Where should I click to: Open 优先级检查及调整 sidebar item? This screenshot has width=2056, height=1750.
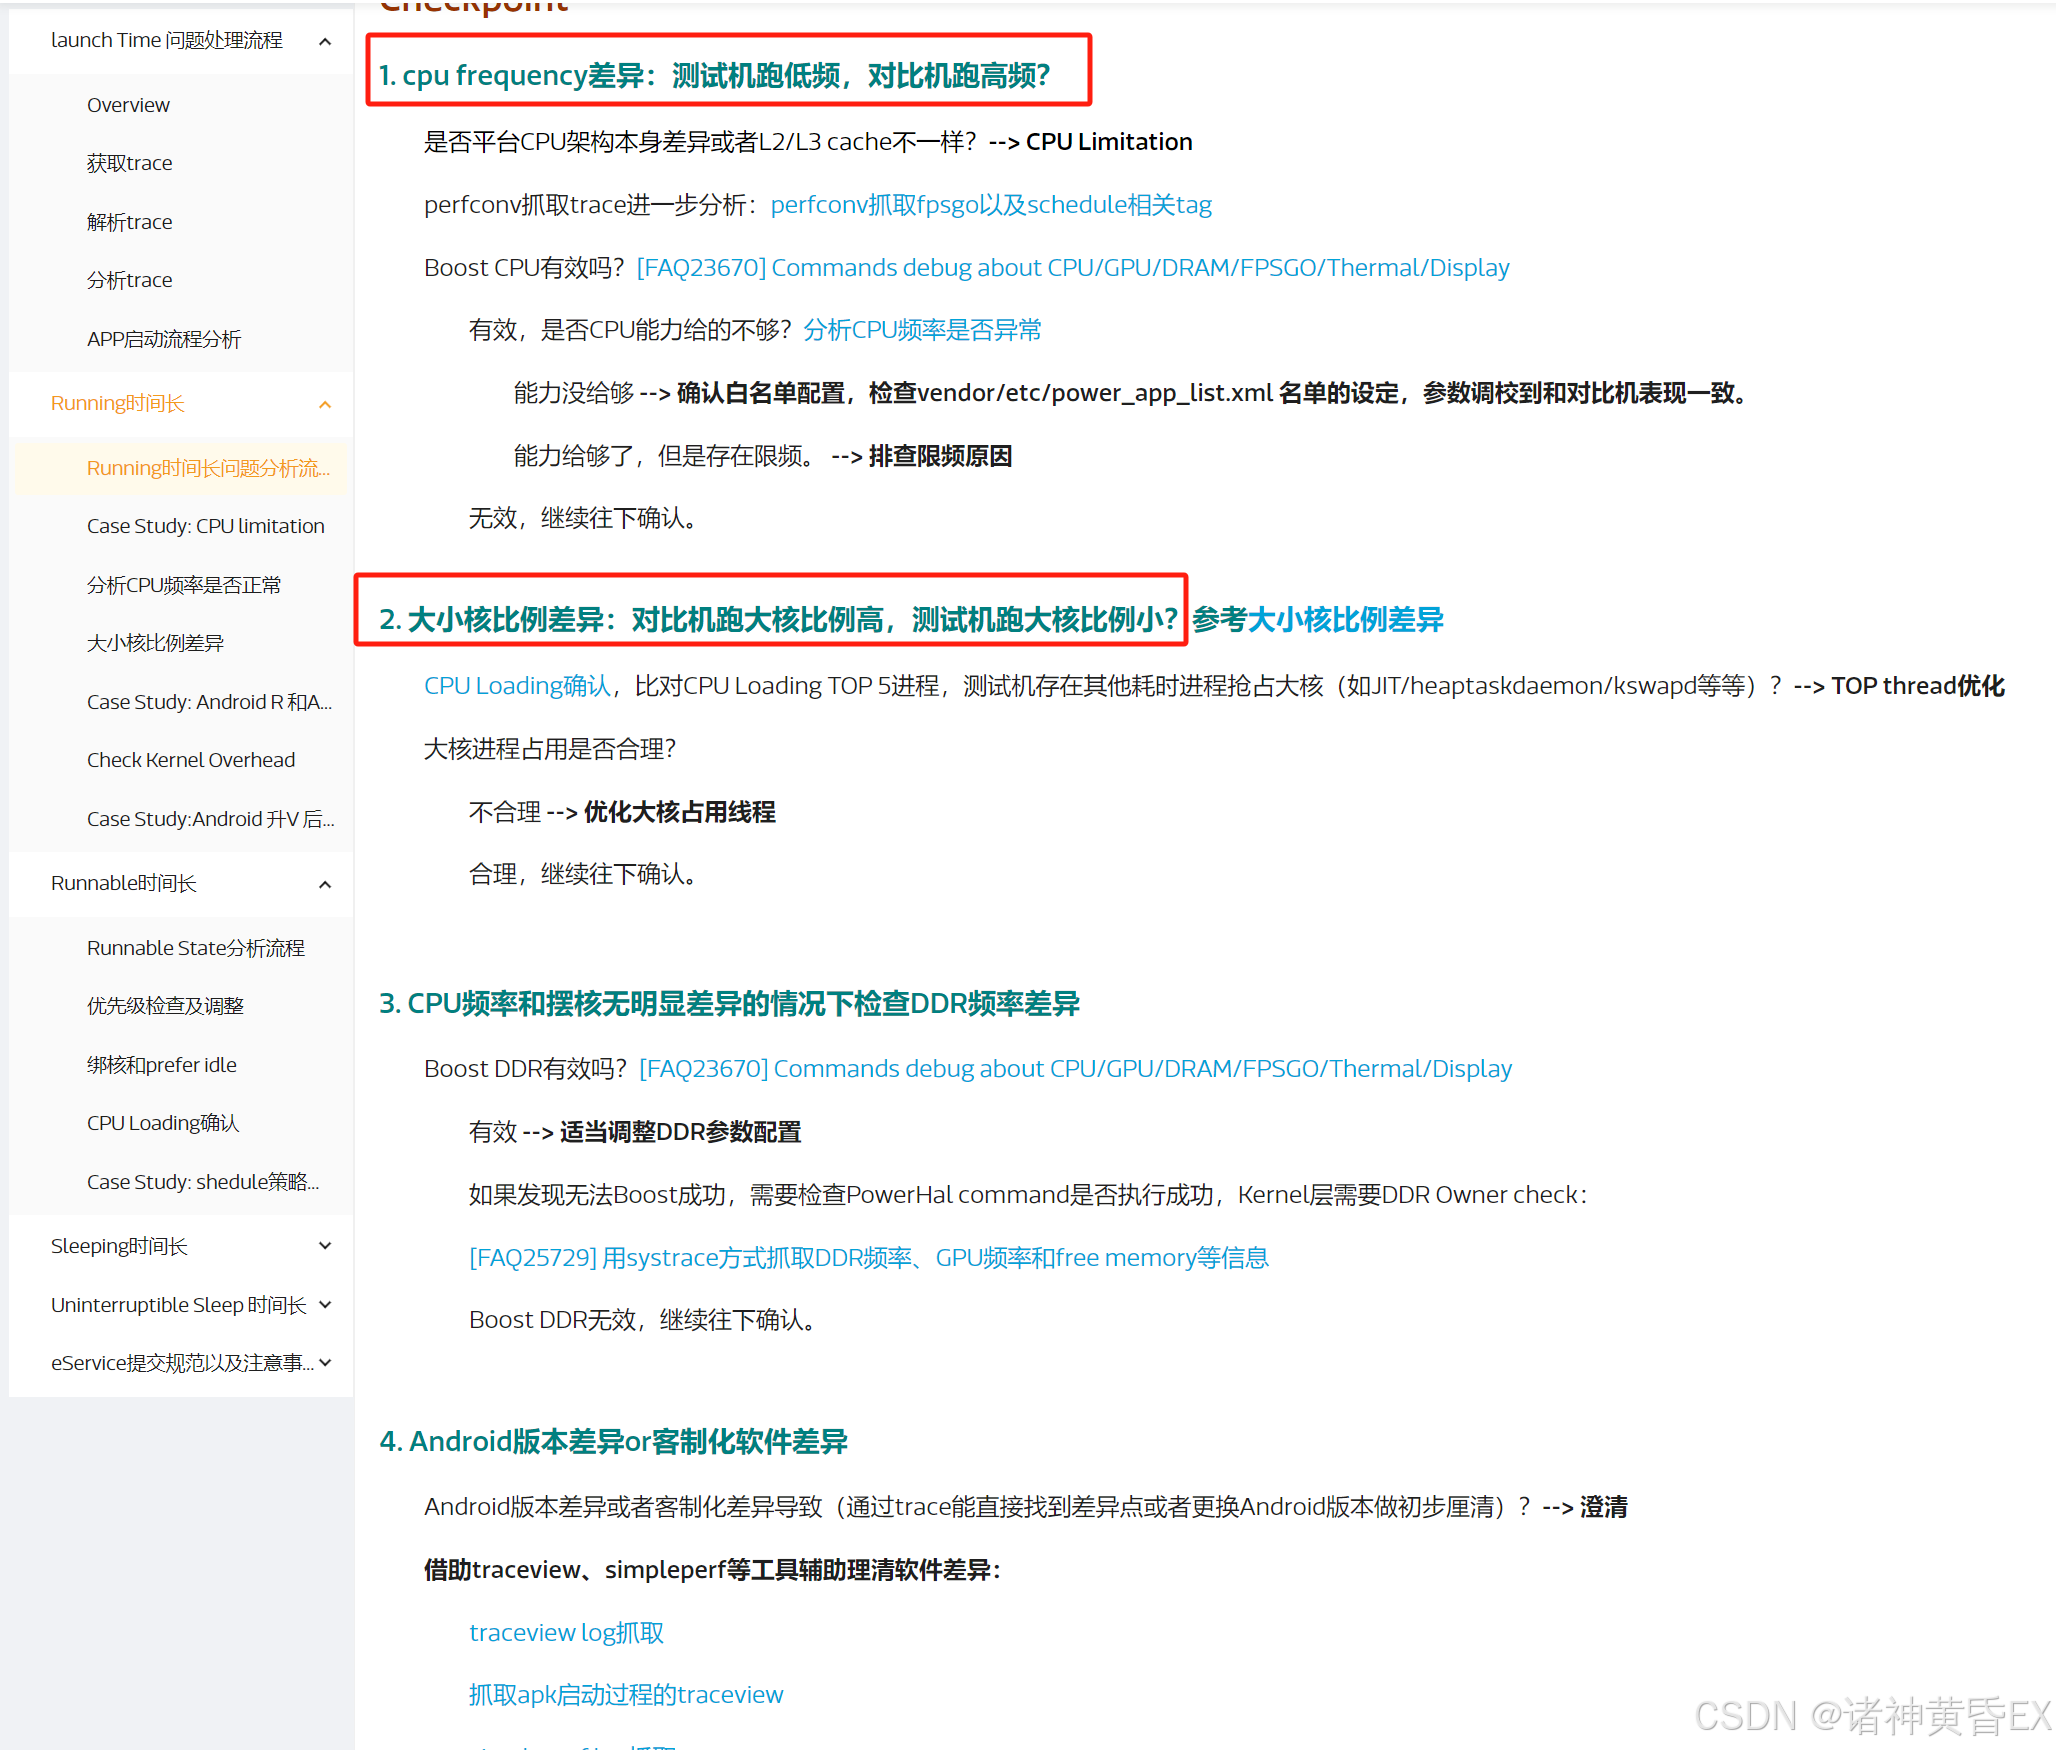pyautogui.click(x=165, y=1006)
